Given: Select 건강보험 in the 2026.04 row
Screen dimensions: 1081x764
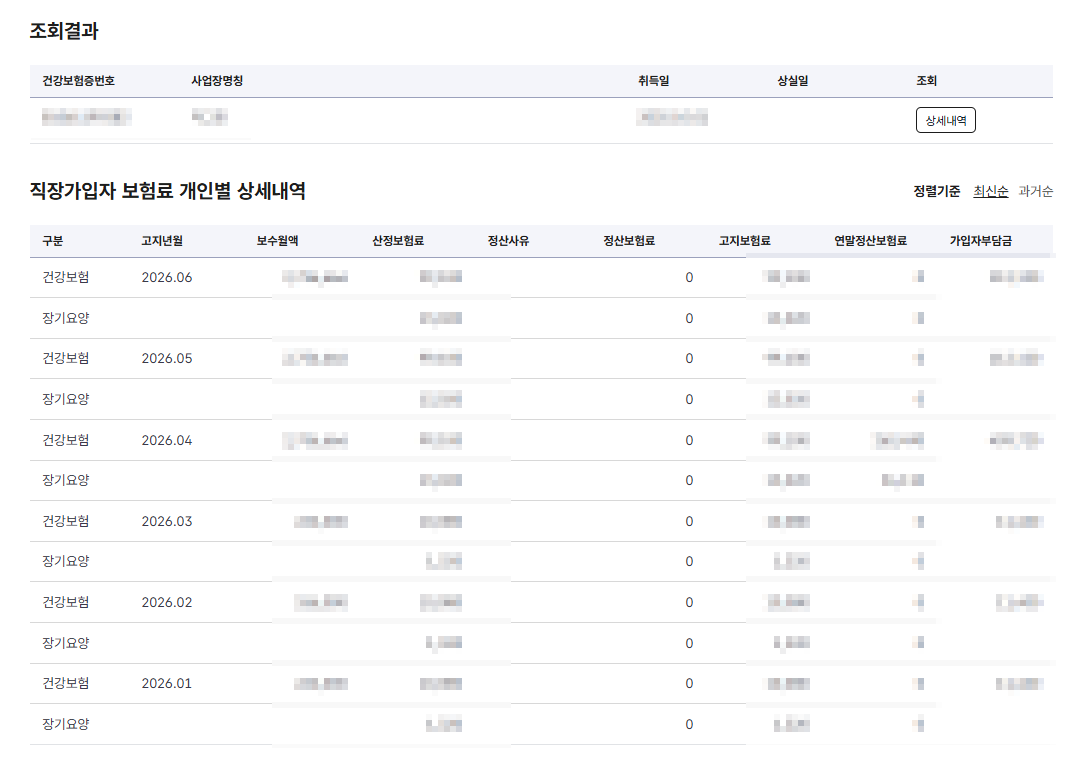Looking at the screenshot, I should tap(65, 440).
